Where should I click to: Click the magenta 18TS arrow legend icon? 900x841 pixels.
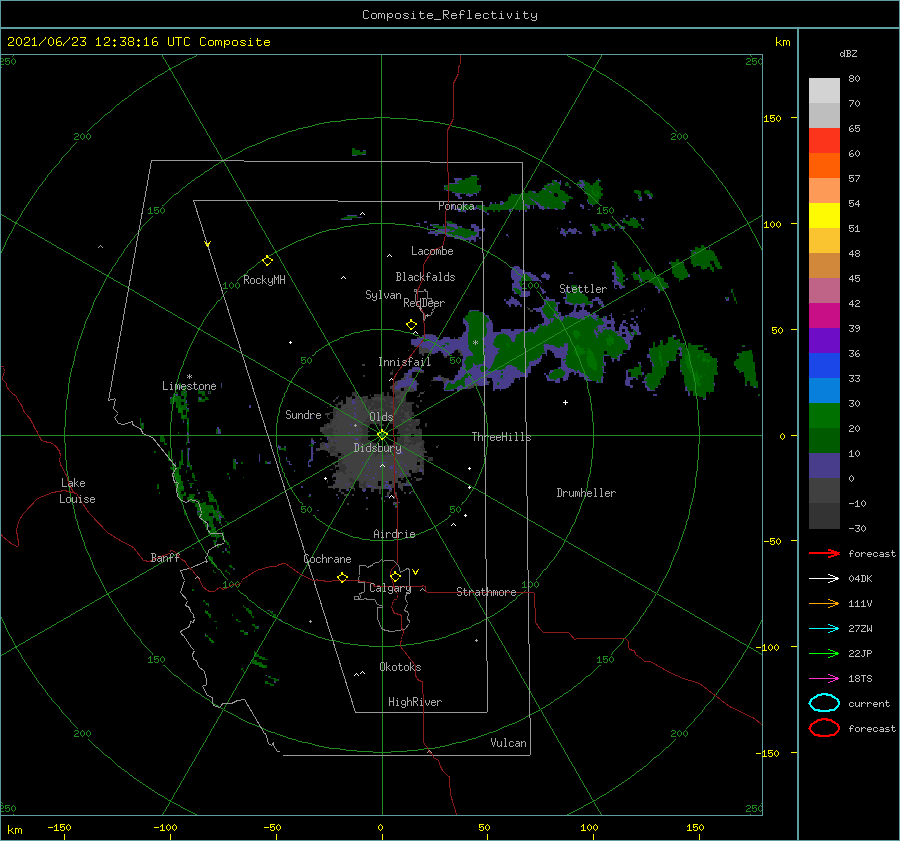[824, 679]
